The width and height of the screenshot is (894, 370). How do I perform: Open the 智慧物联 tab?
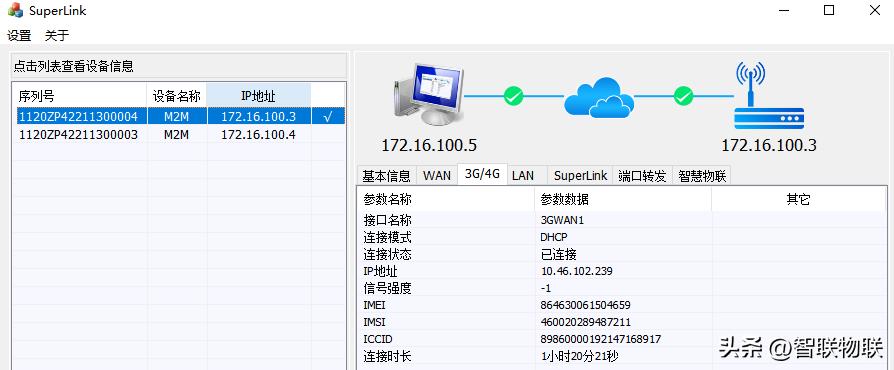tap(702, 176)
